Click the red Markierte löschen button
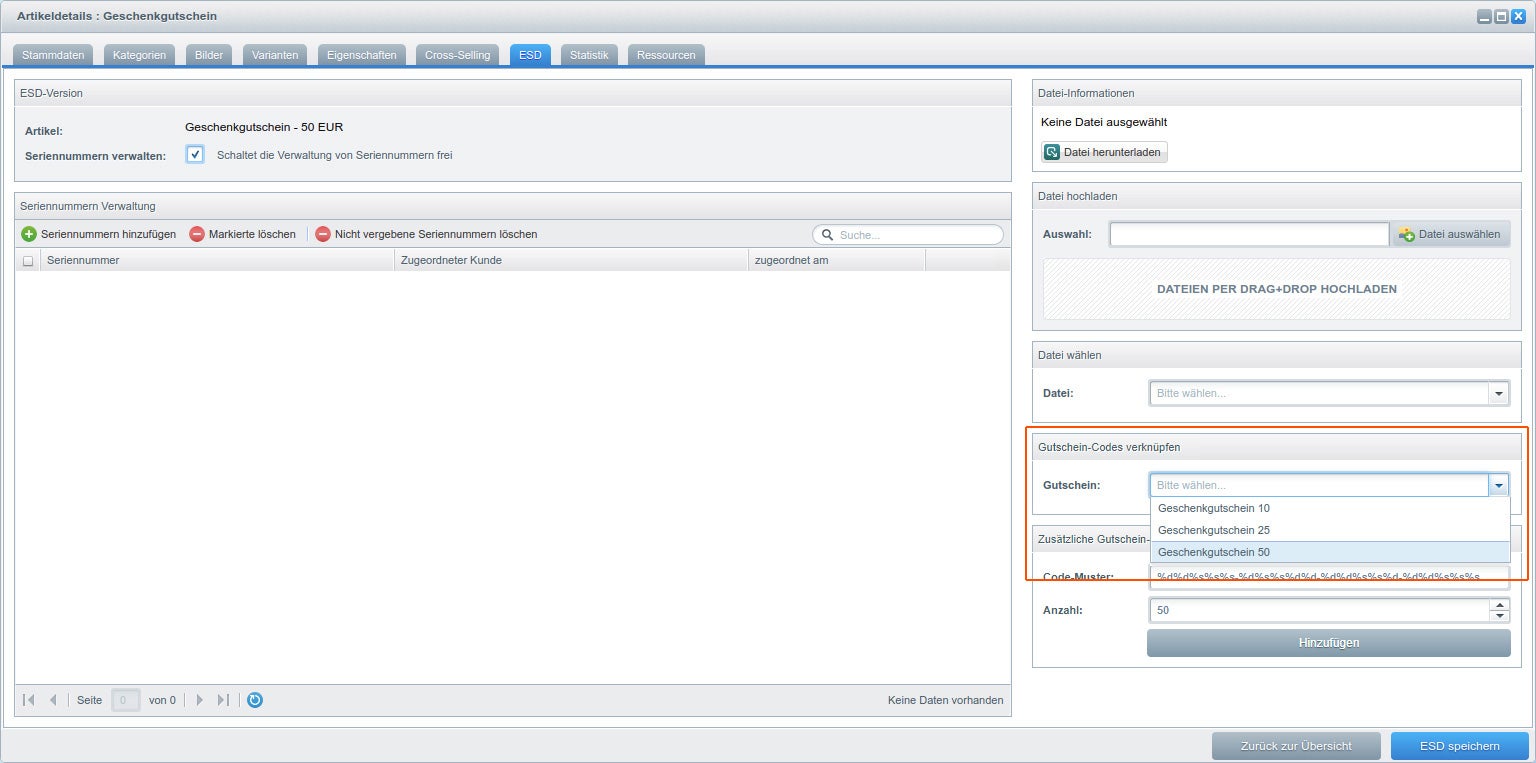 click(243, 234)
